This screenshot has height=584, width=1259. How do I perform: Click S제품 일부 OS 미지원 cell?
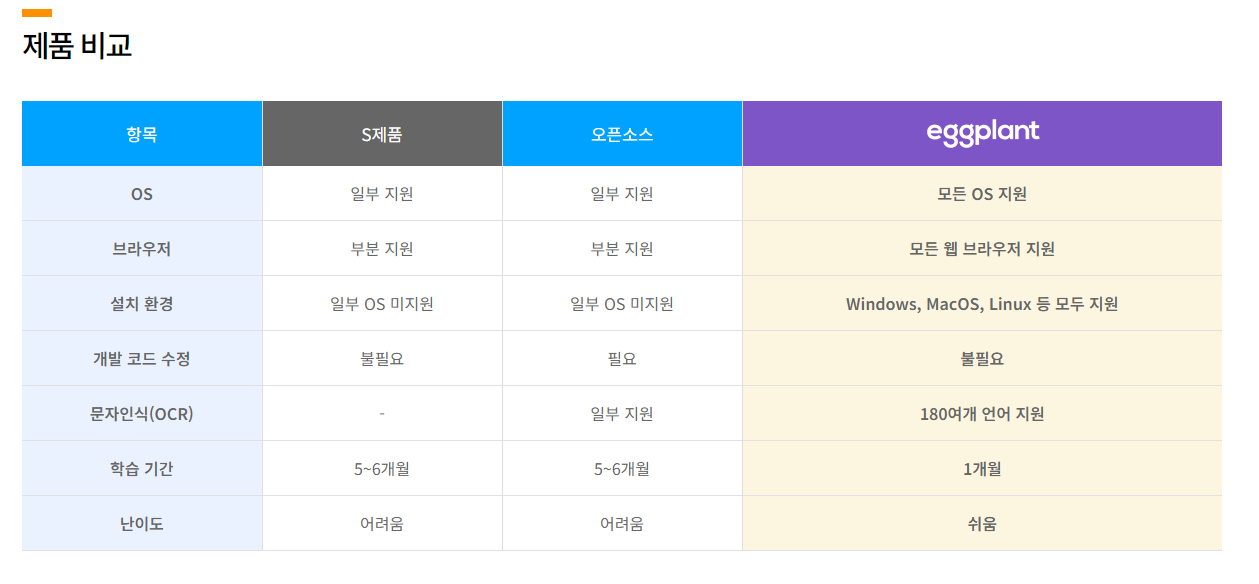382,304
